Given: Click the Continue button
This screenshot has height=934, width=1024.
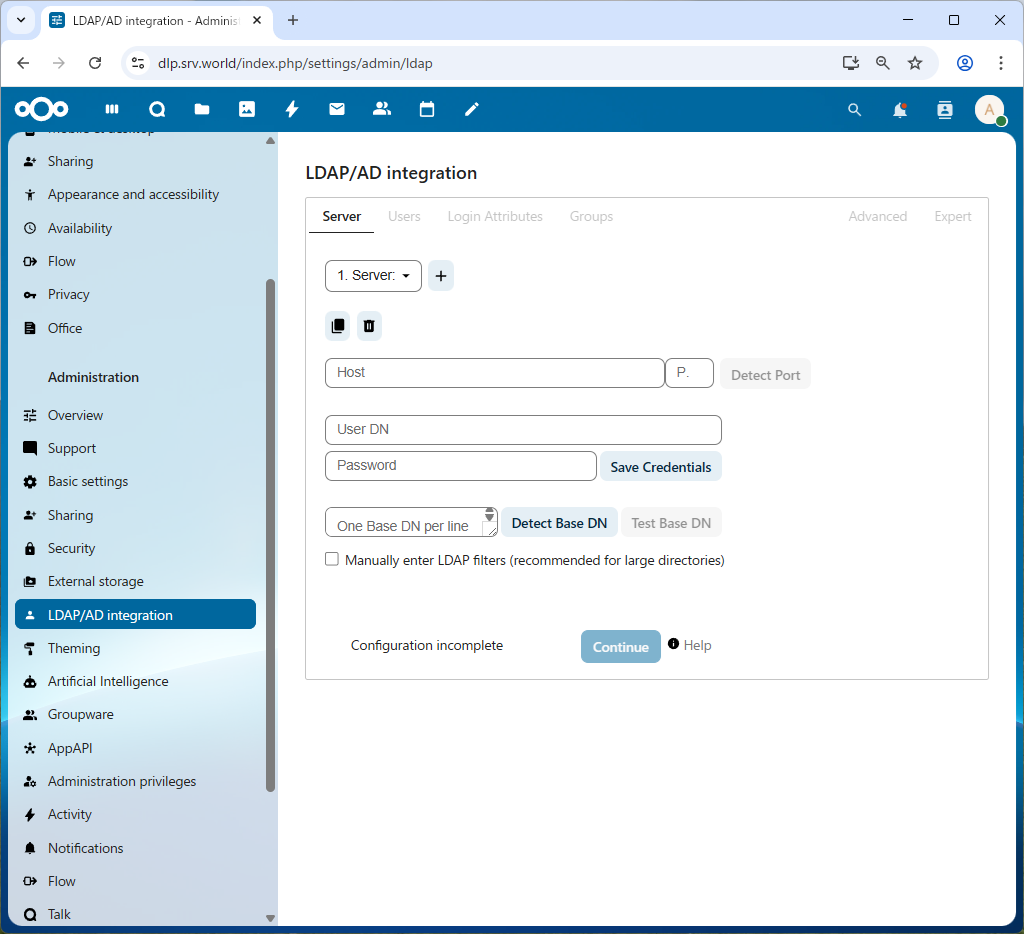Looking at the screenshot, I should tap(620, 647).
